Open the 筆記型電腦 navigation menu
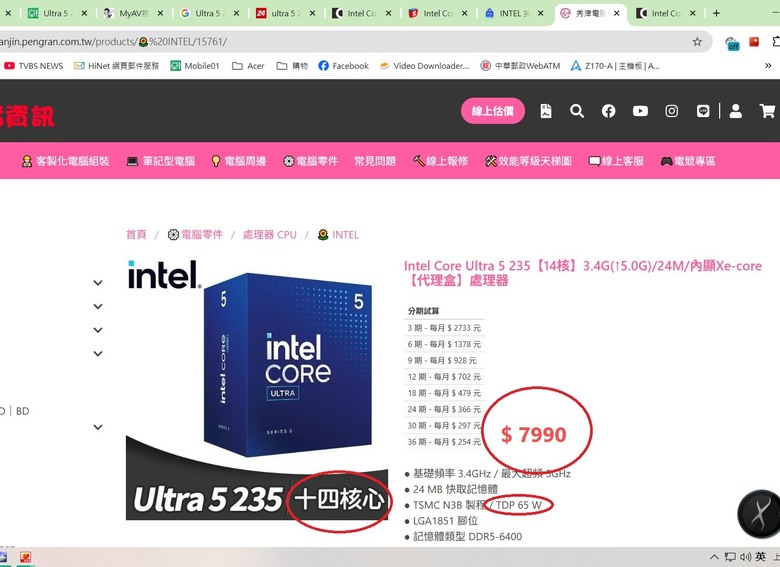This screenshot has height=567, width=780. [x=161, y=161]
